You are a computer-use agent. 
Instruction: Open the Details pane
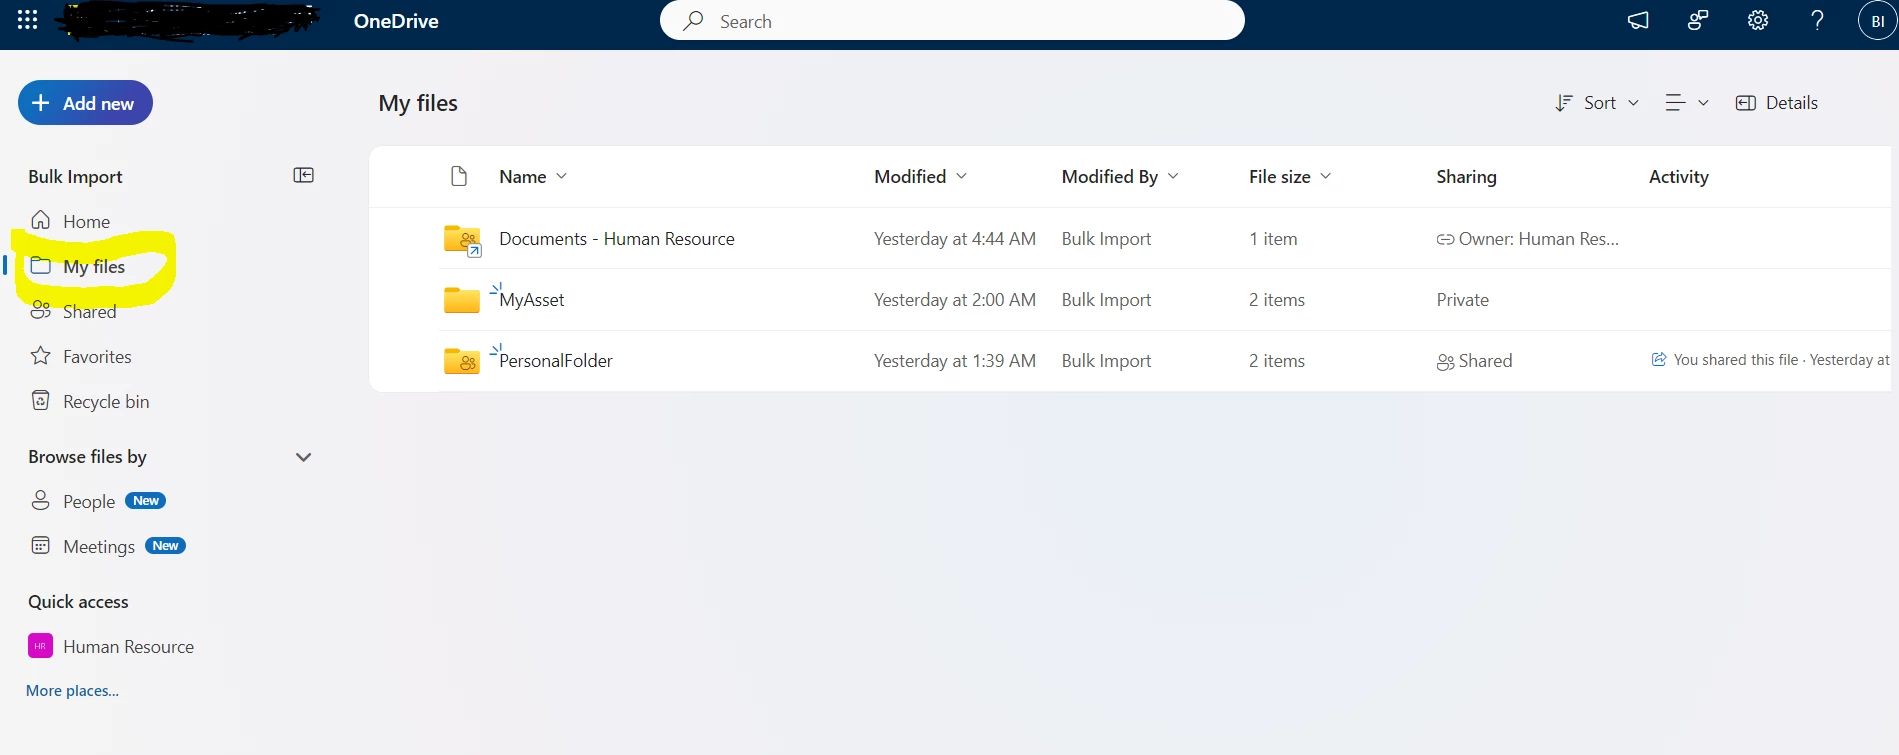point(1777,103)
